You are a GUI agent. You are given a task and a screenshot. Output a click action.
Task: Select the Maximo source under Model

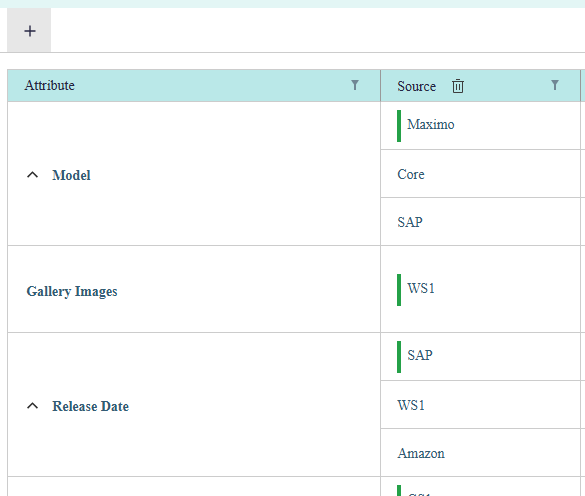click(x=431, y=124)
